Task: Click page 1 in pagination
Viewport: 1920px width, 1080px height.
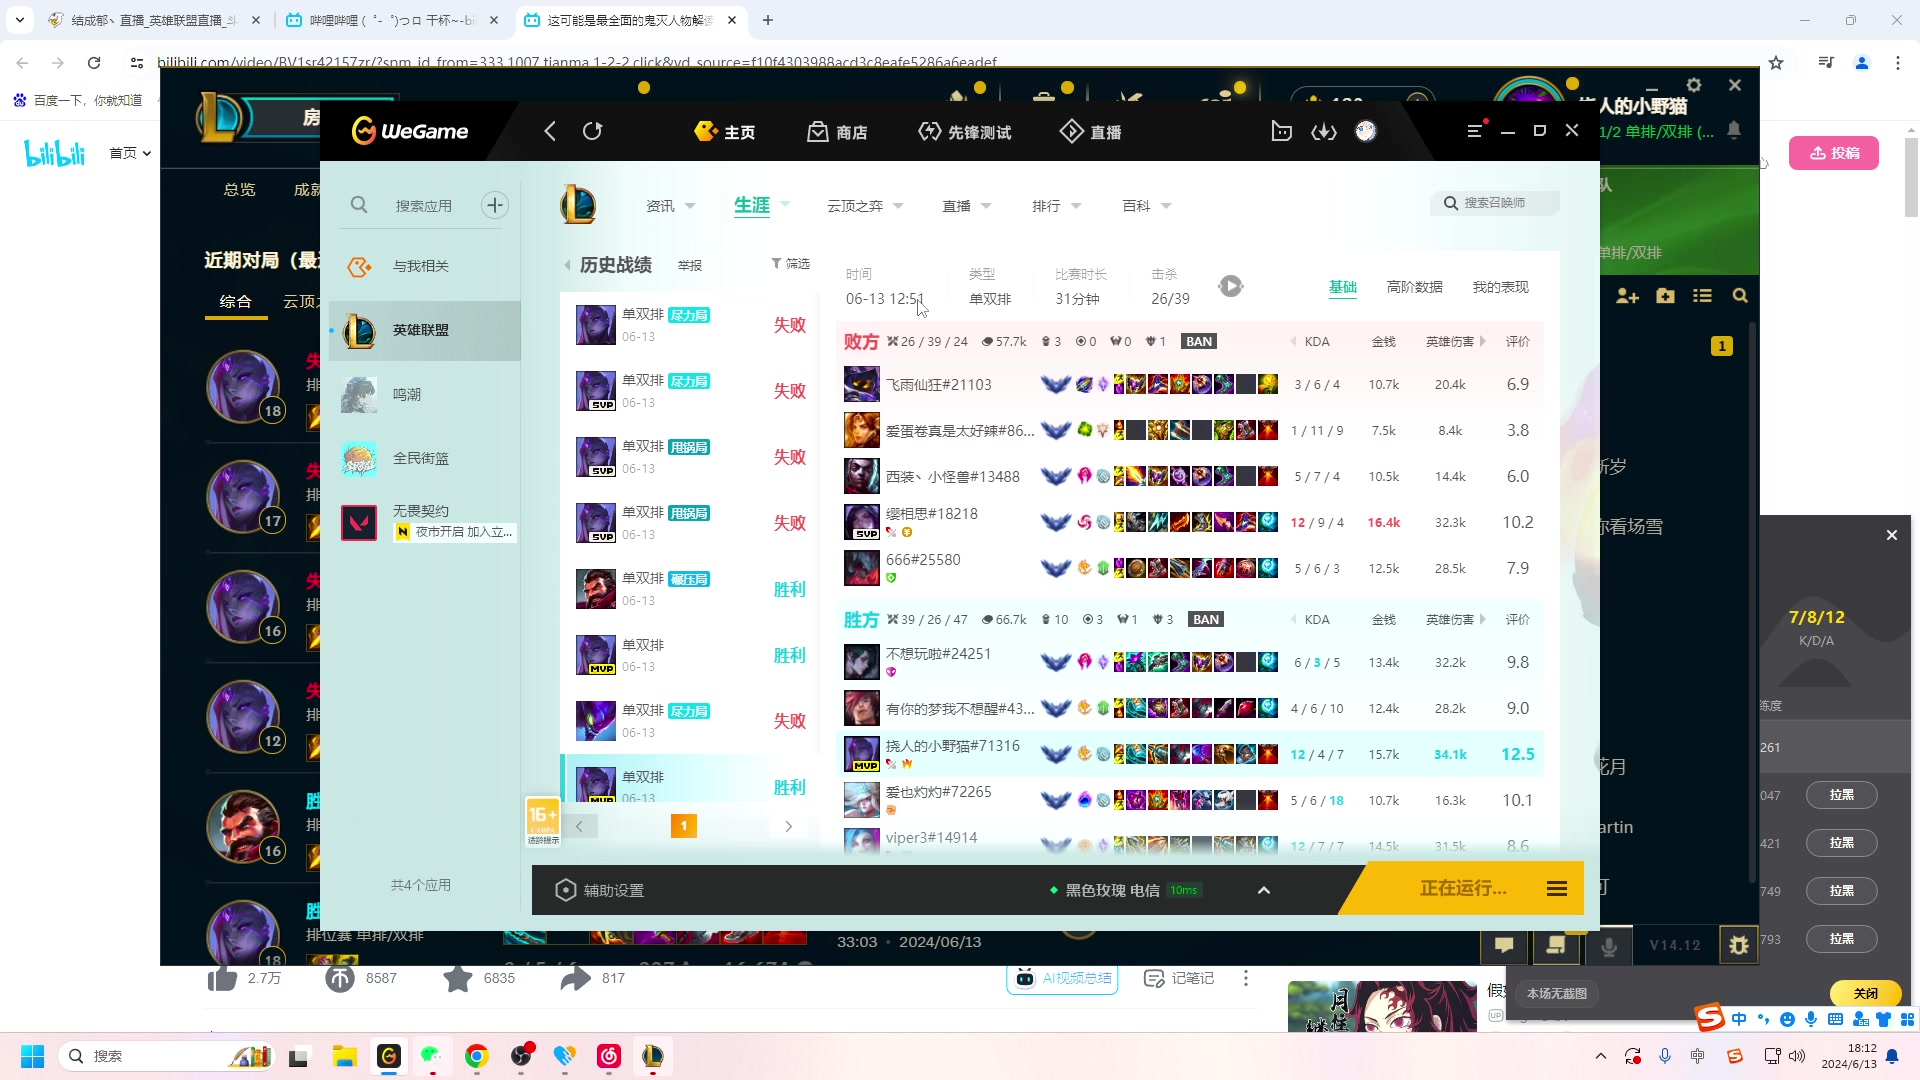Action: 684,826
